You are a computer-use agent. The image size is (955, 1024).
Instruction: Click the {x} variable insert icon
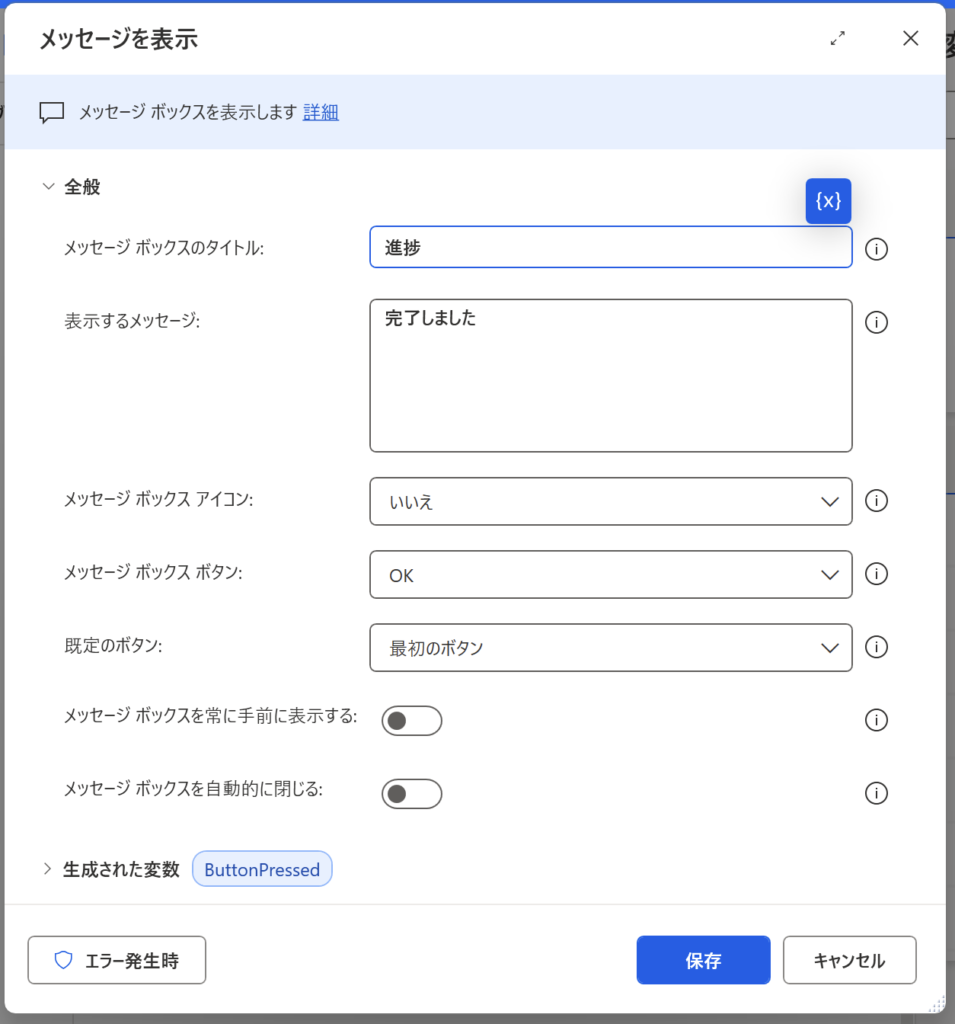[x=828, y=201]
